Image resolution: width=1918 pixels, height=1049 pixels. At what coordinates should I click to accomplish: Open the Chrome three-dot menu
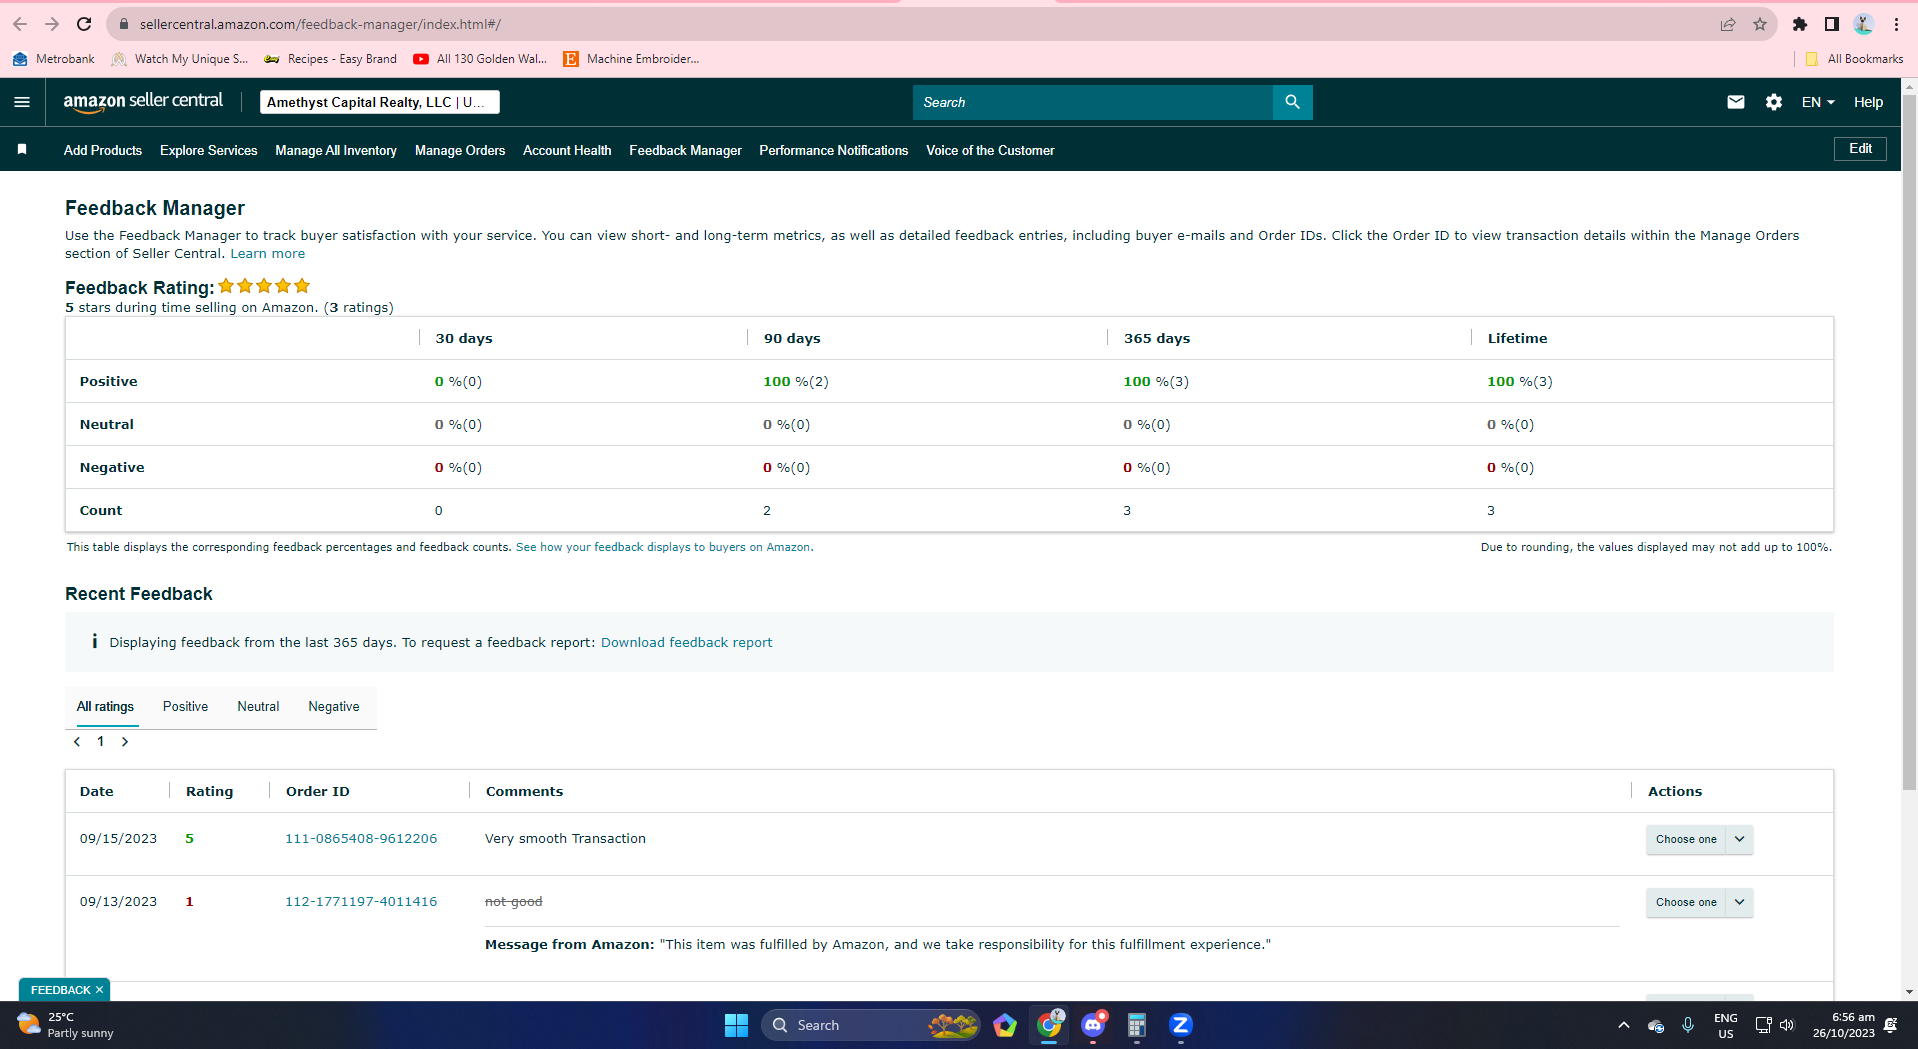click(1896, 24)
